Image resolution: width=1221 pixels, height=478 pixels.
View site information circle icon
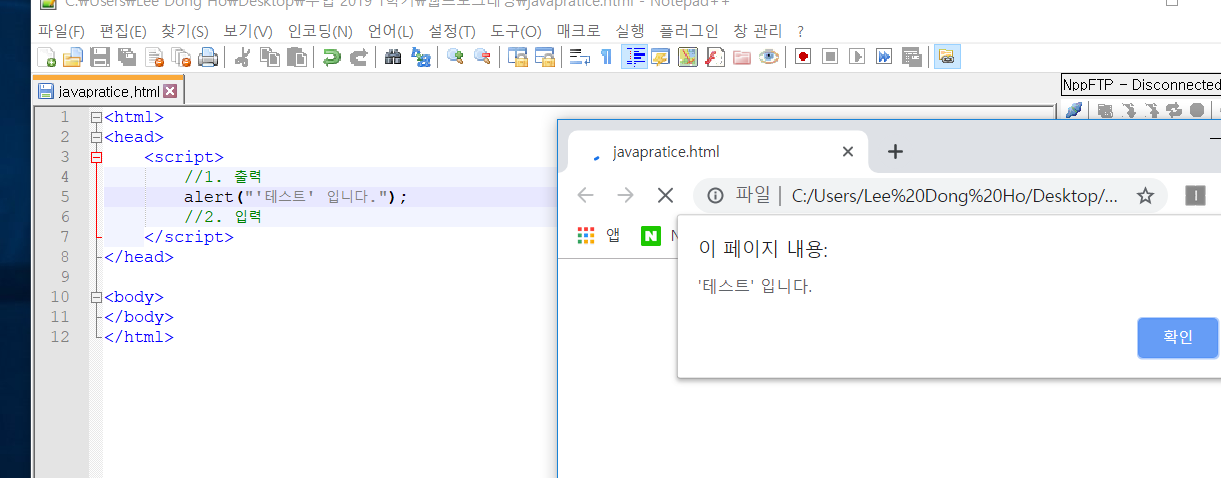coord(715,195)
